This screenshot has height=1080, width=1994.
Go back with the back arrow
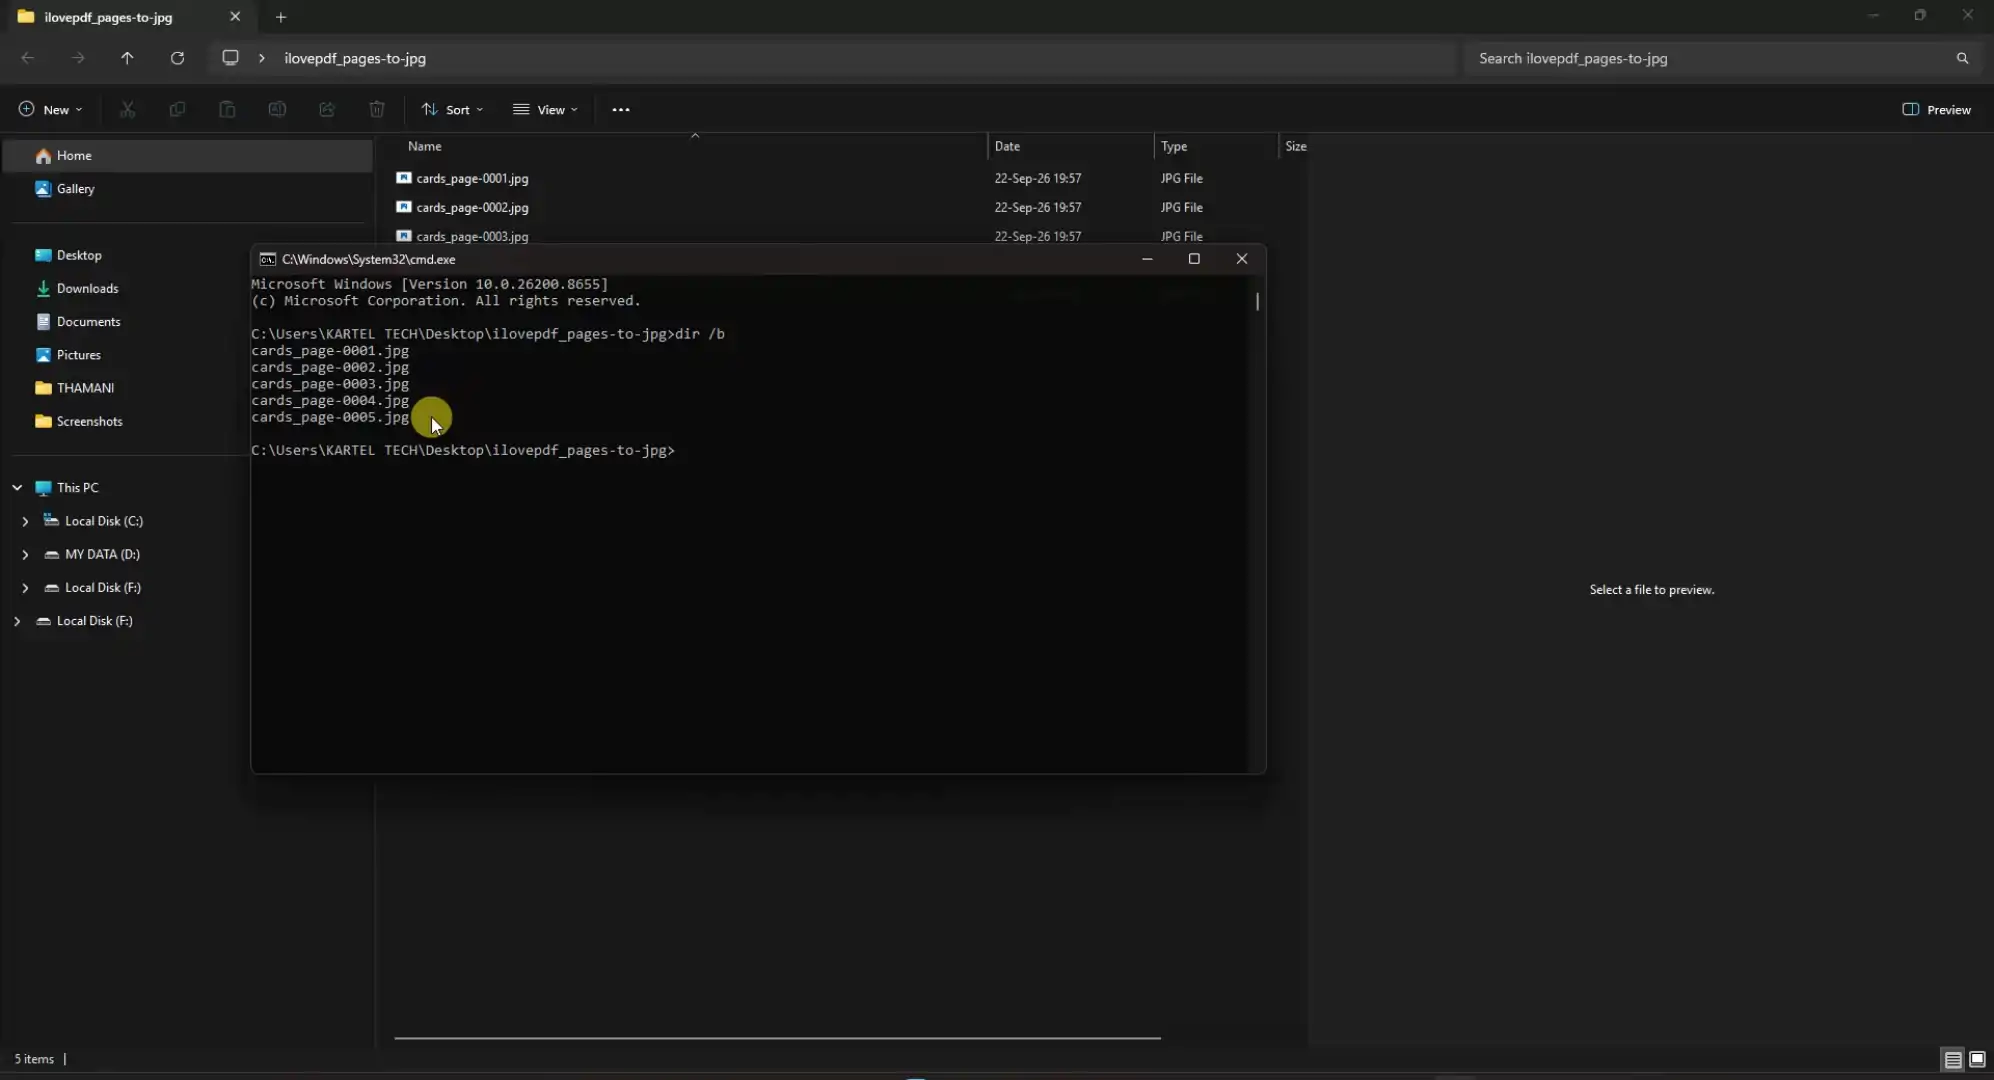(x=28, y=58)
